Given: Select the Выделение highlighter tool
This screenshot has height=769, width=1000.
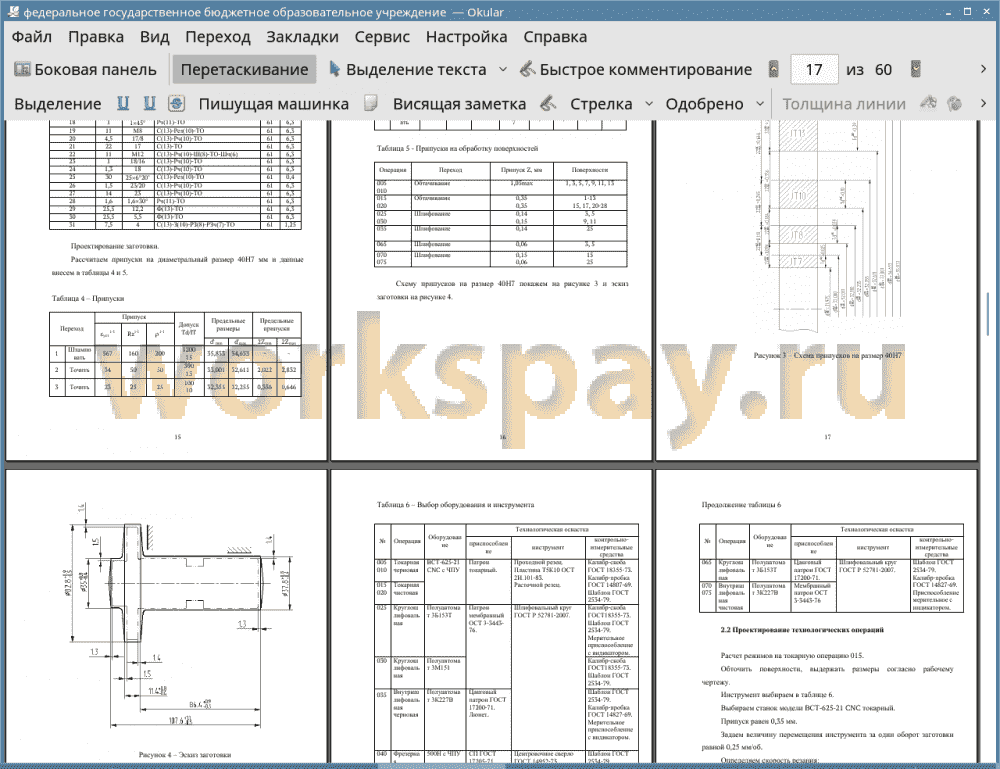Looking at the screenshot, I should [x=57, y=104].
